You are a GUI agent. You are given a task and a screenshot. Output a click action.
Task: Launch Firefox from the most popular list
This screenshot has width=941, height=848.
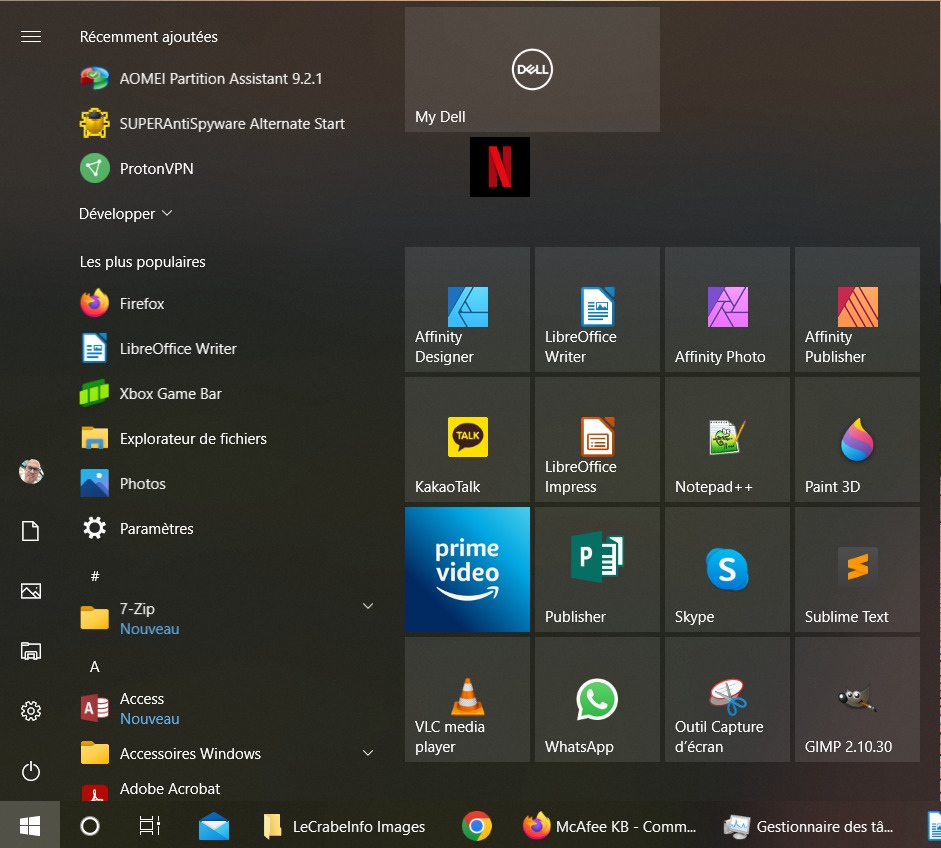coord(228,304)
